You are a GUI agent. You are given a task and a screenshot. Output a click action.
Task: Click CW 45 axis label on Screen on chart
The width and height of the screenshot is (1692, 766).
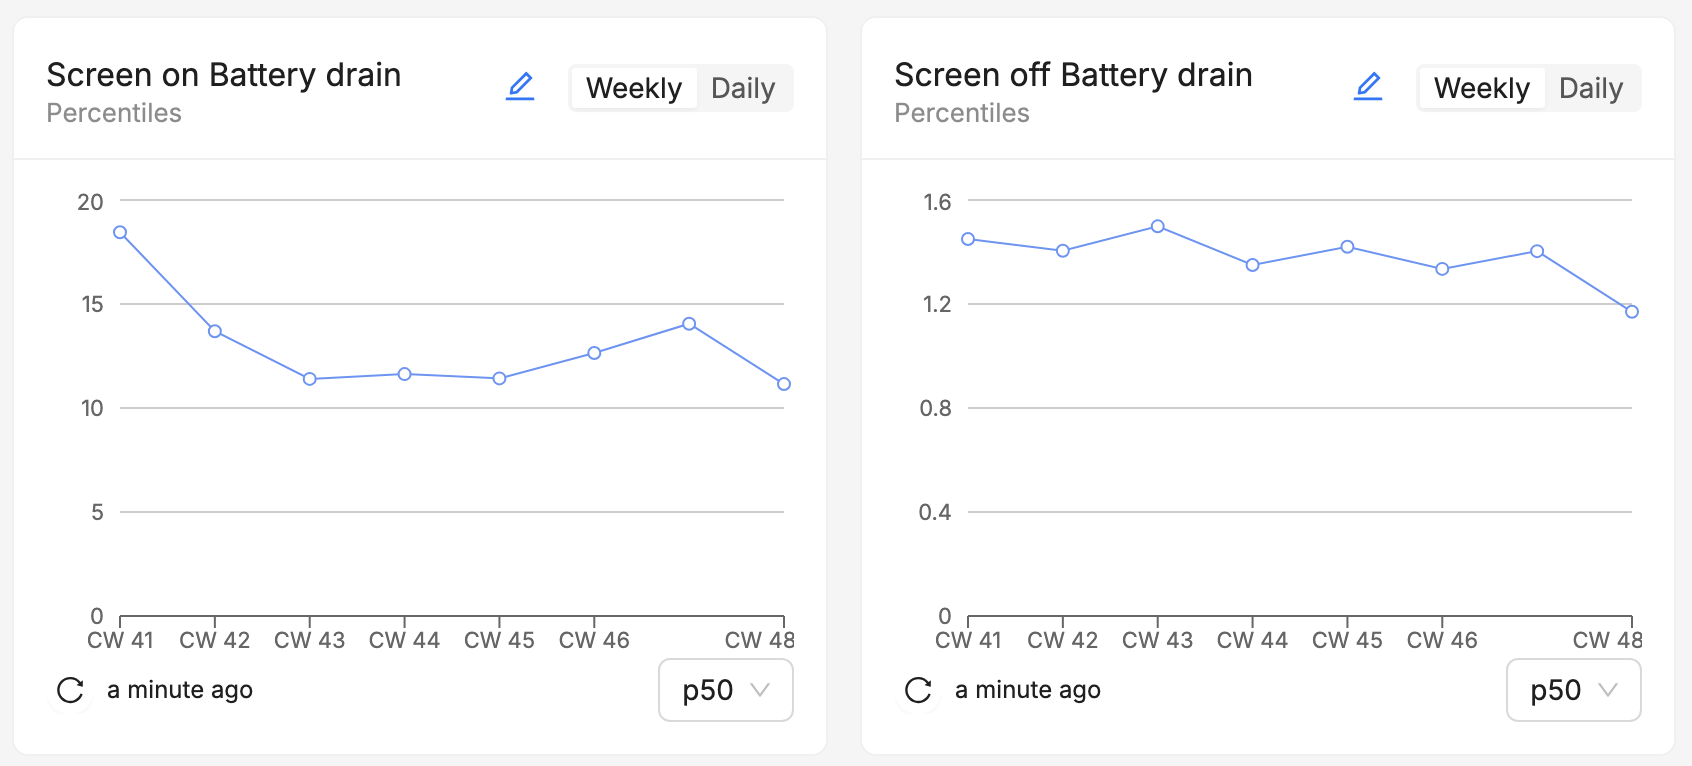point(499,640)
